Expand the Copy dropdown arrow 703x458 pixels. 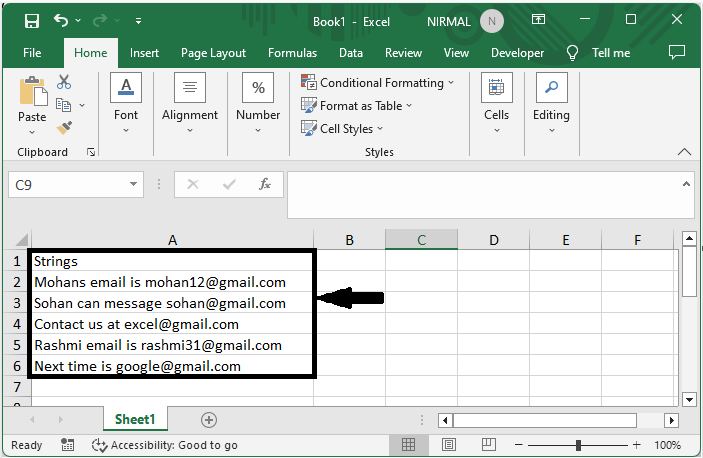click(x=82, y=105)
